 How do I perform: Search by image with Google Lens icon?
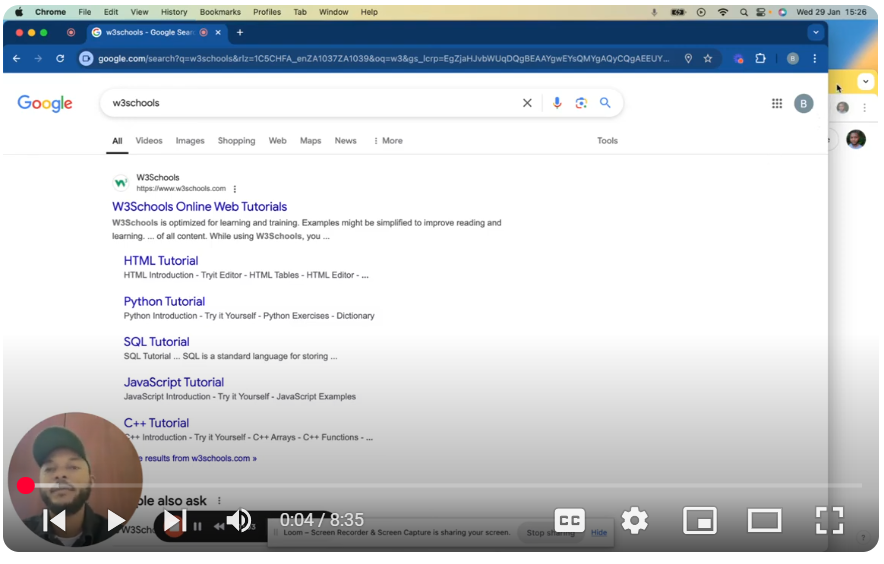click(581, 103)
